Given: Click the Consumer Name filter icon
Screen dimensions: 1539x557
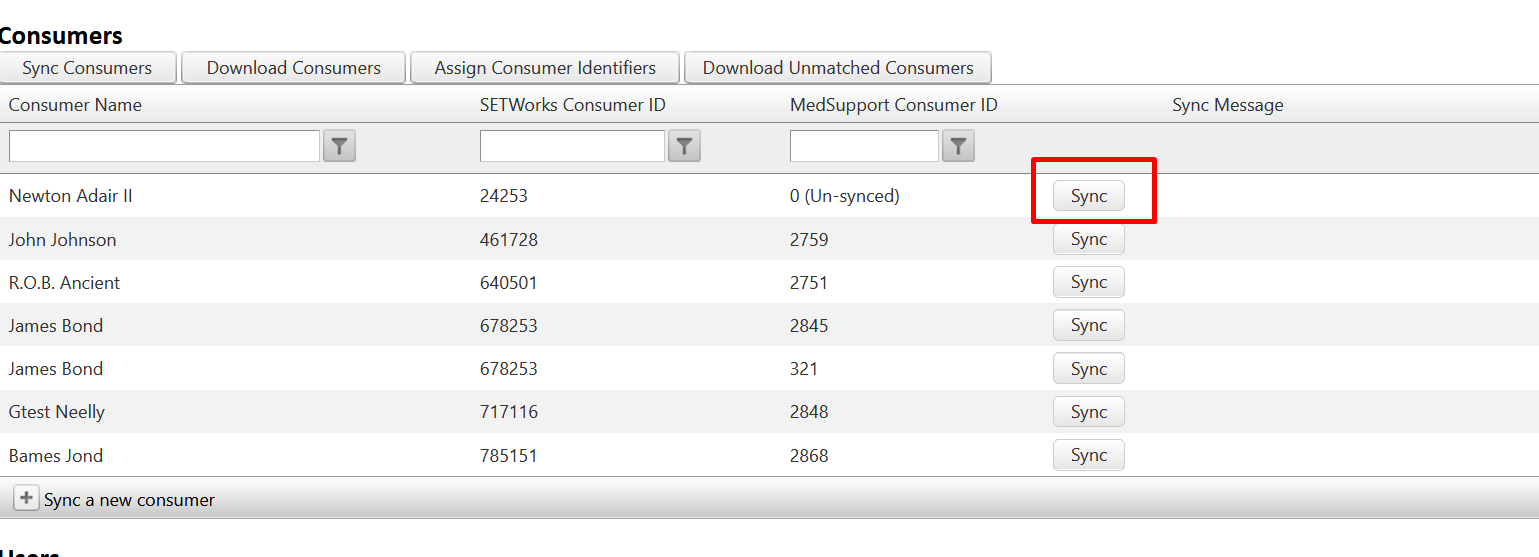Looking at the screenshot, I should 339,147.
